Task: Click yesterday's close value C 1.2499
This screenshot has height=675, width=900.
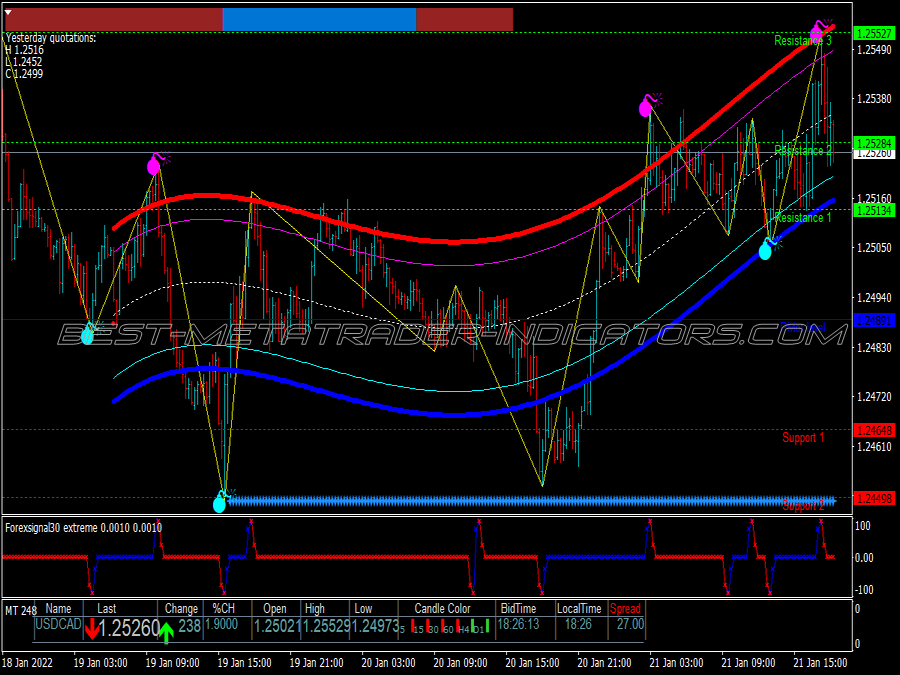Action: [24, 73]
